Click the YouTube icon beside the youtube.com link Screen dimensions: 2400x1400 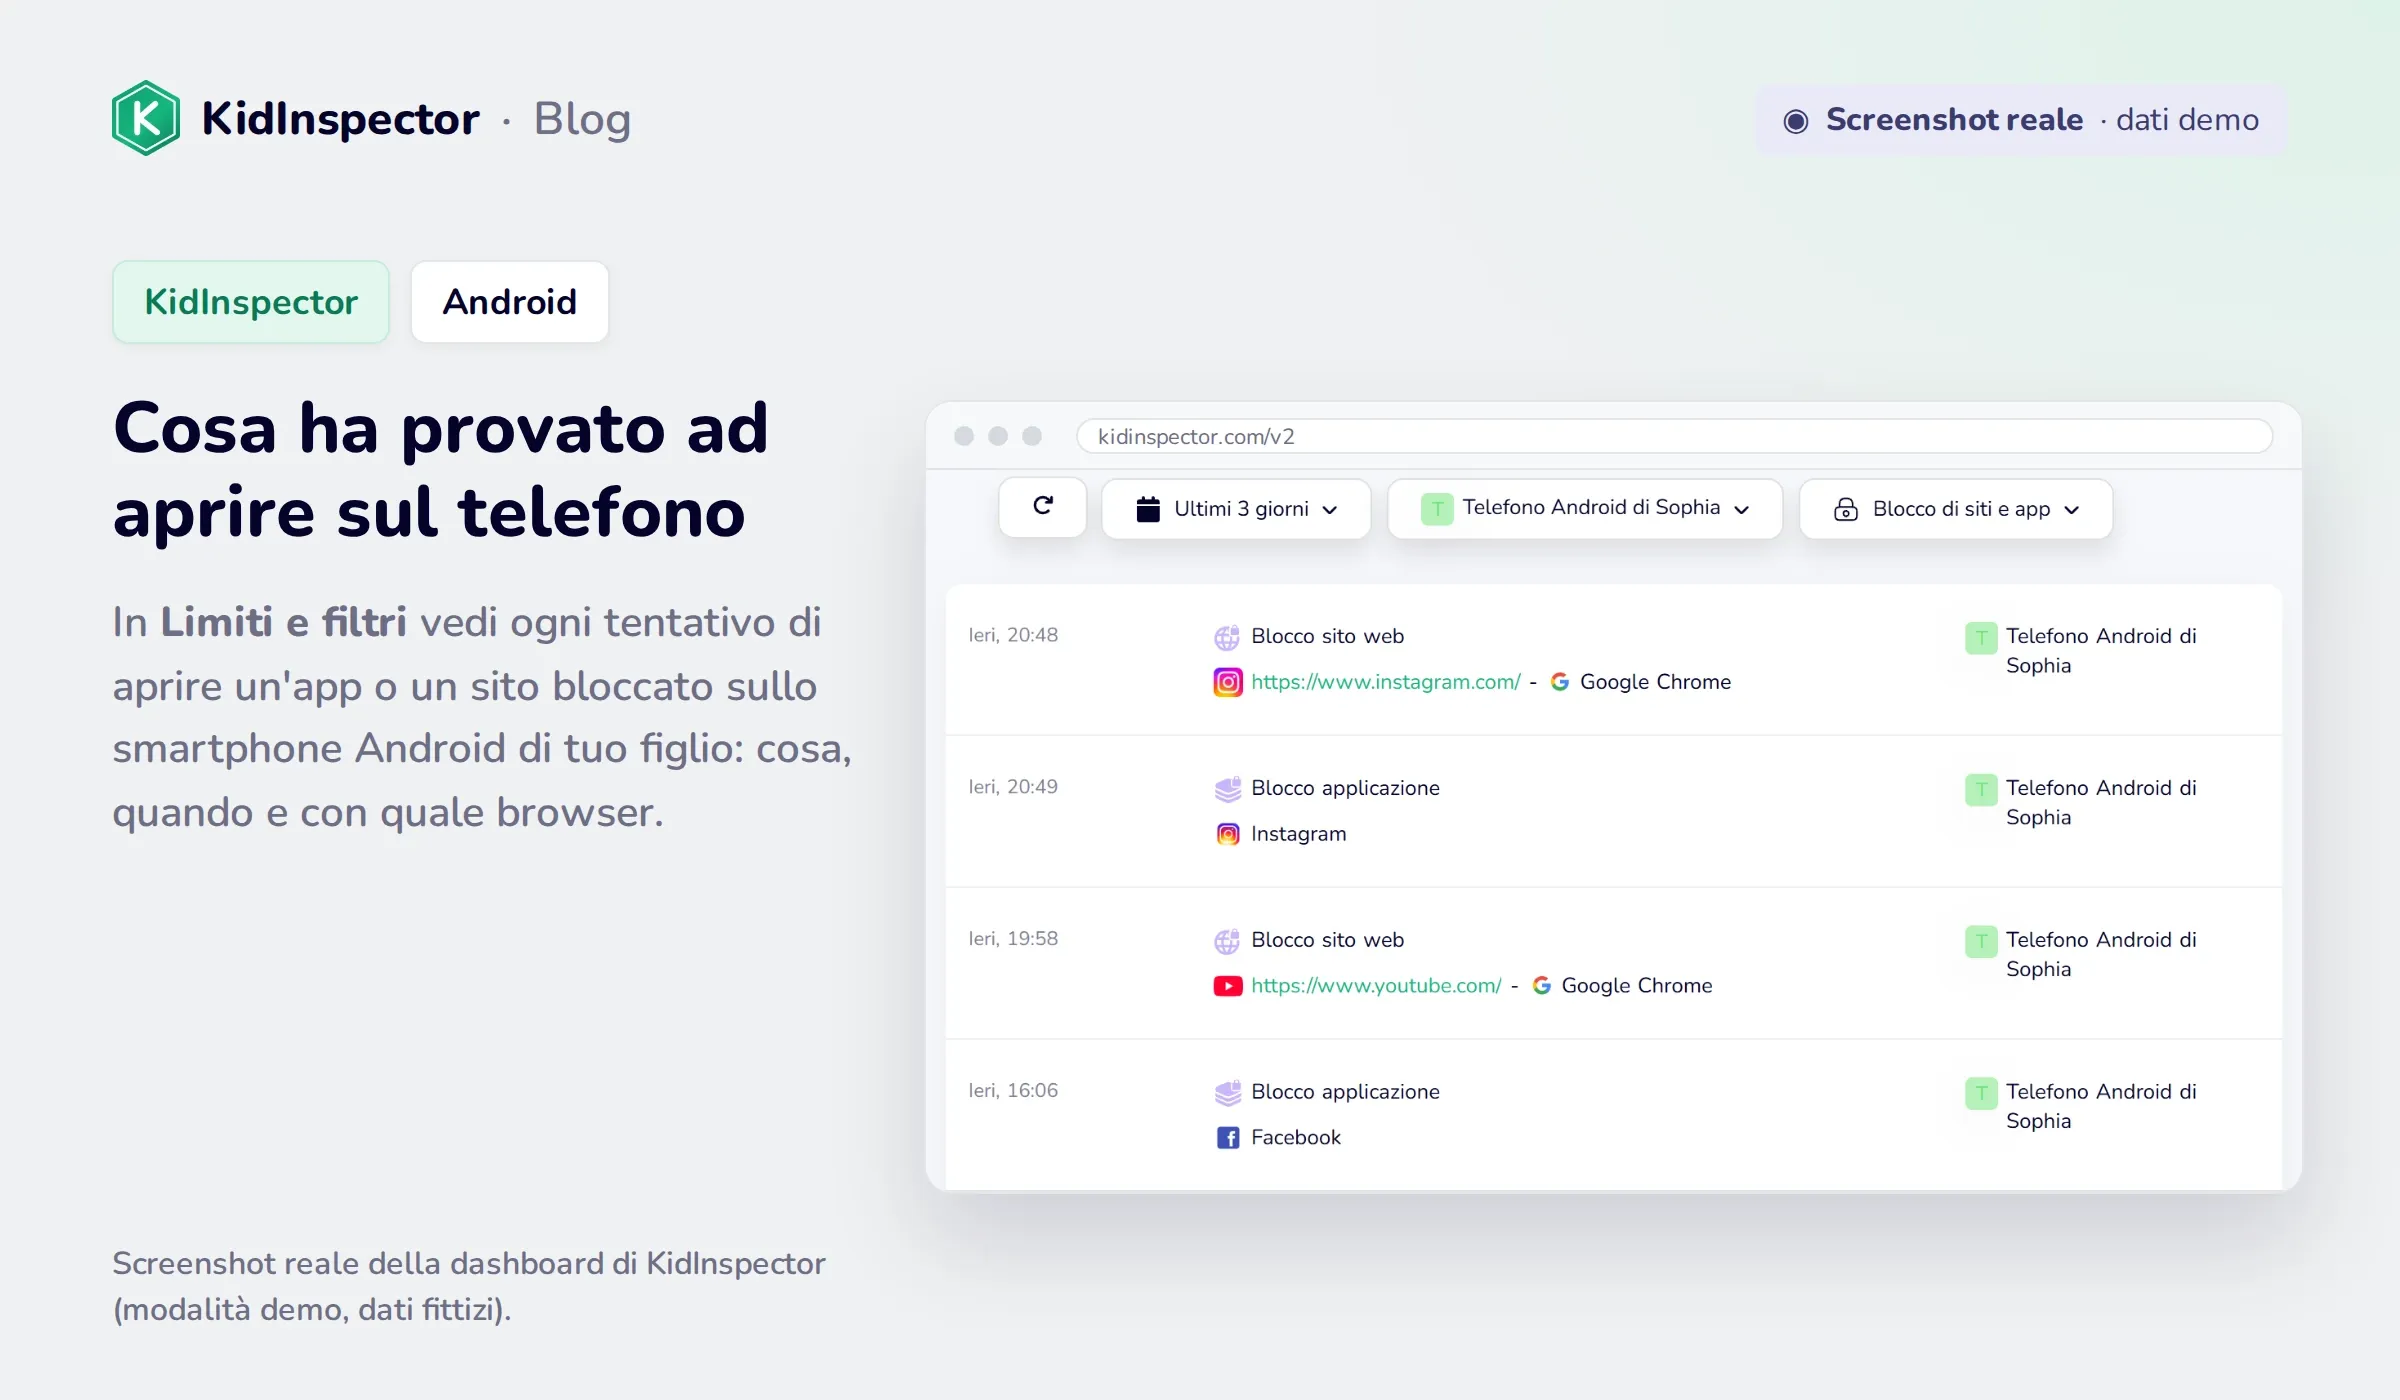[1228, 986]
